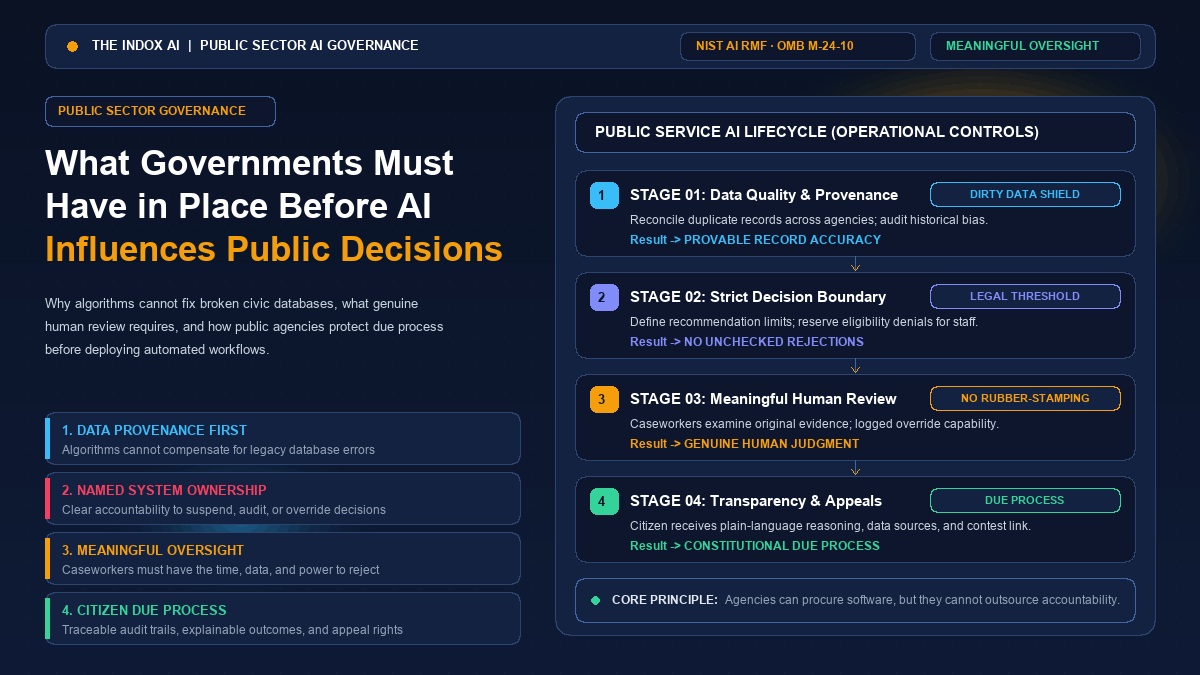Click the PUBLIC SERVICE AI LIFECYCLE panel title
1200x675 pixels.
(816, 132)
